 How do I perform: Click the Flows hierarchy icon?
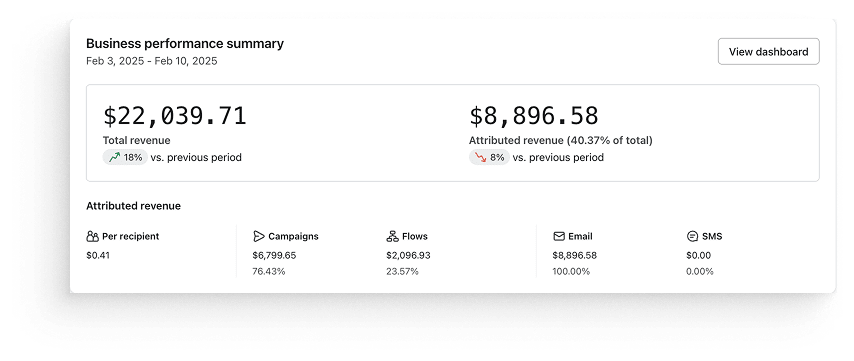[392, 236]
